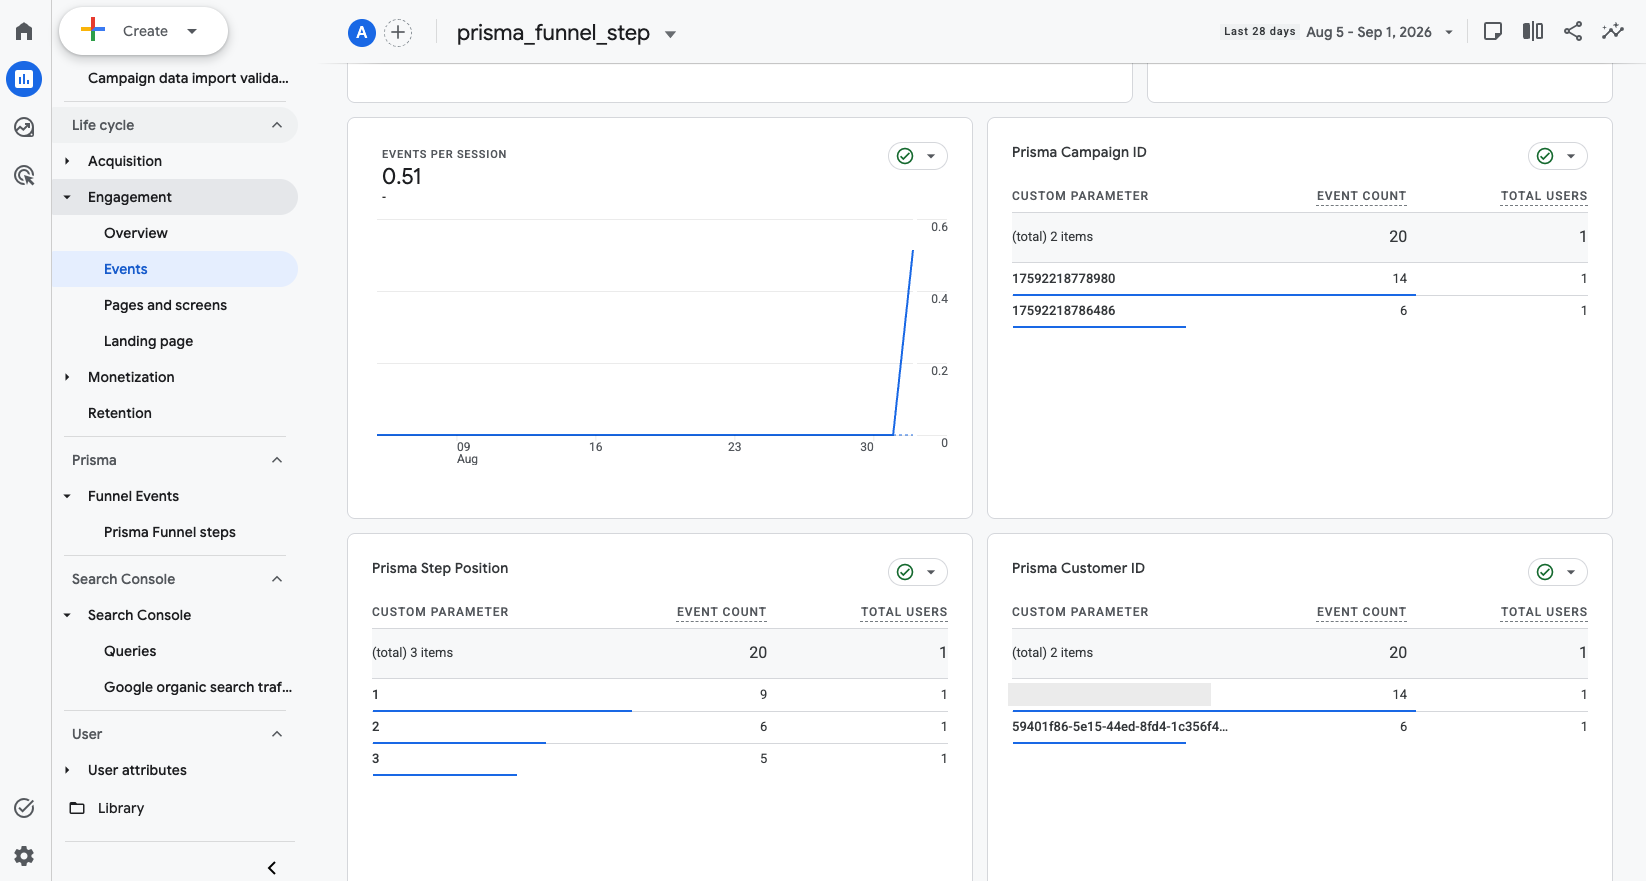This screenshot has height=881, width=1646.
Task: Open the Prisma Customer ID card status dropdown
Action: (x=1558, y=572)
